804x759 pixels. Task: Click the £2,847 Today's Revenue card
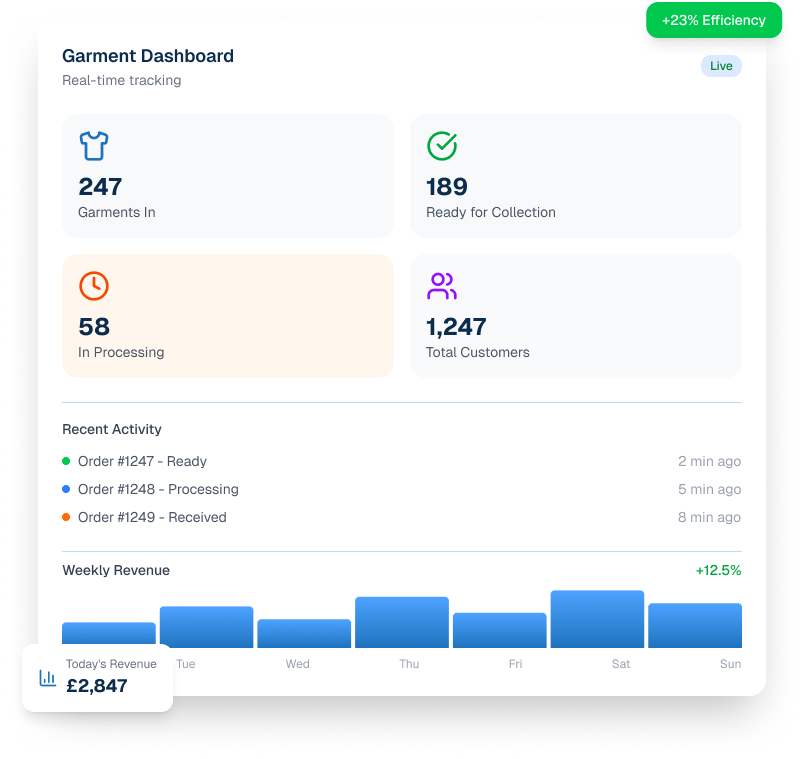[98, 677]
